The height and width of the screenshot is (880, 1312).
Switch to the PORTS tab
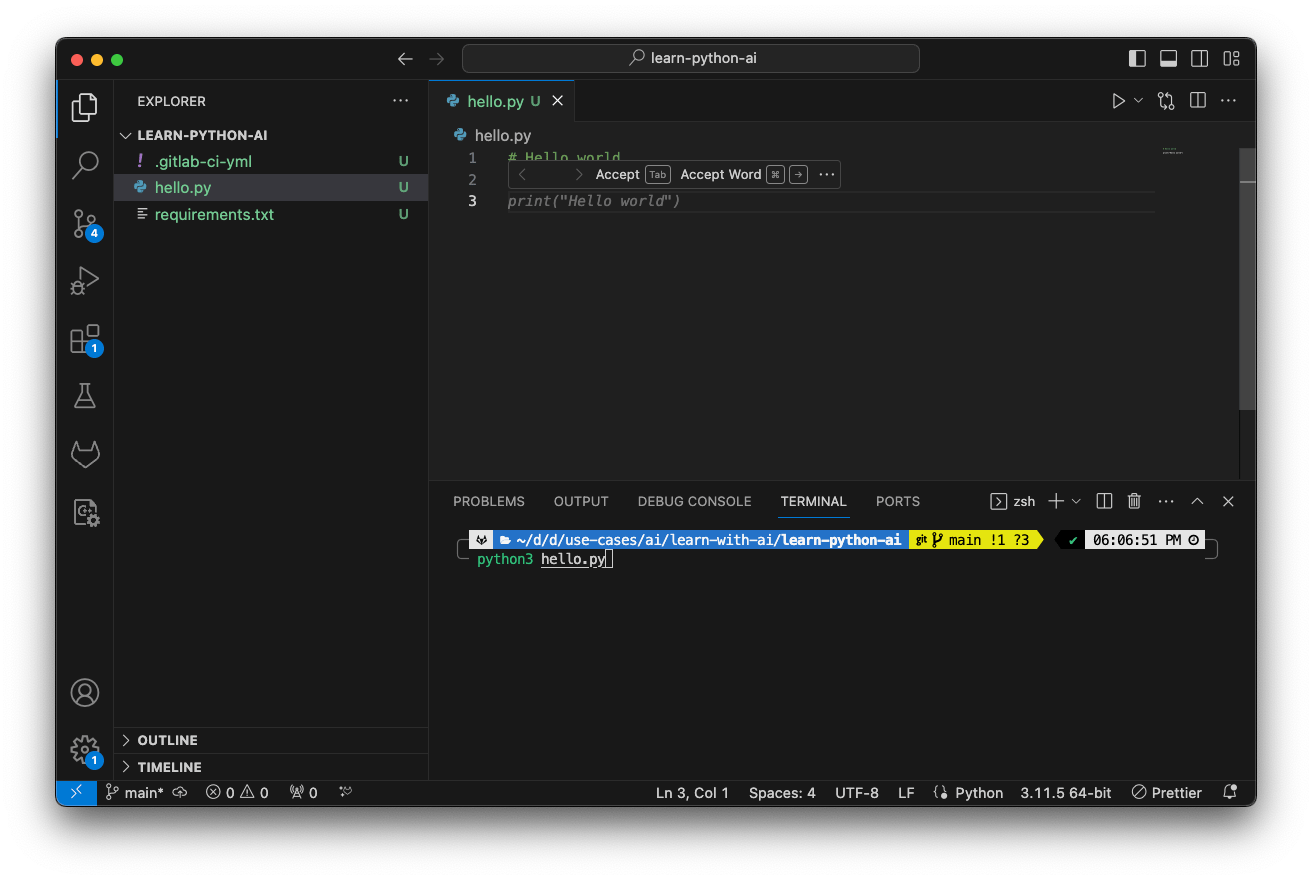point(897,501)
